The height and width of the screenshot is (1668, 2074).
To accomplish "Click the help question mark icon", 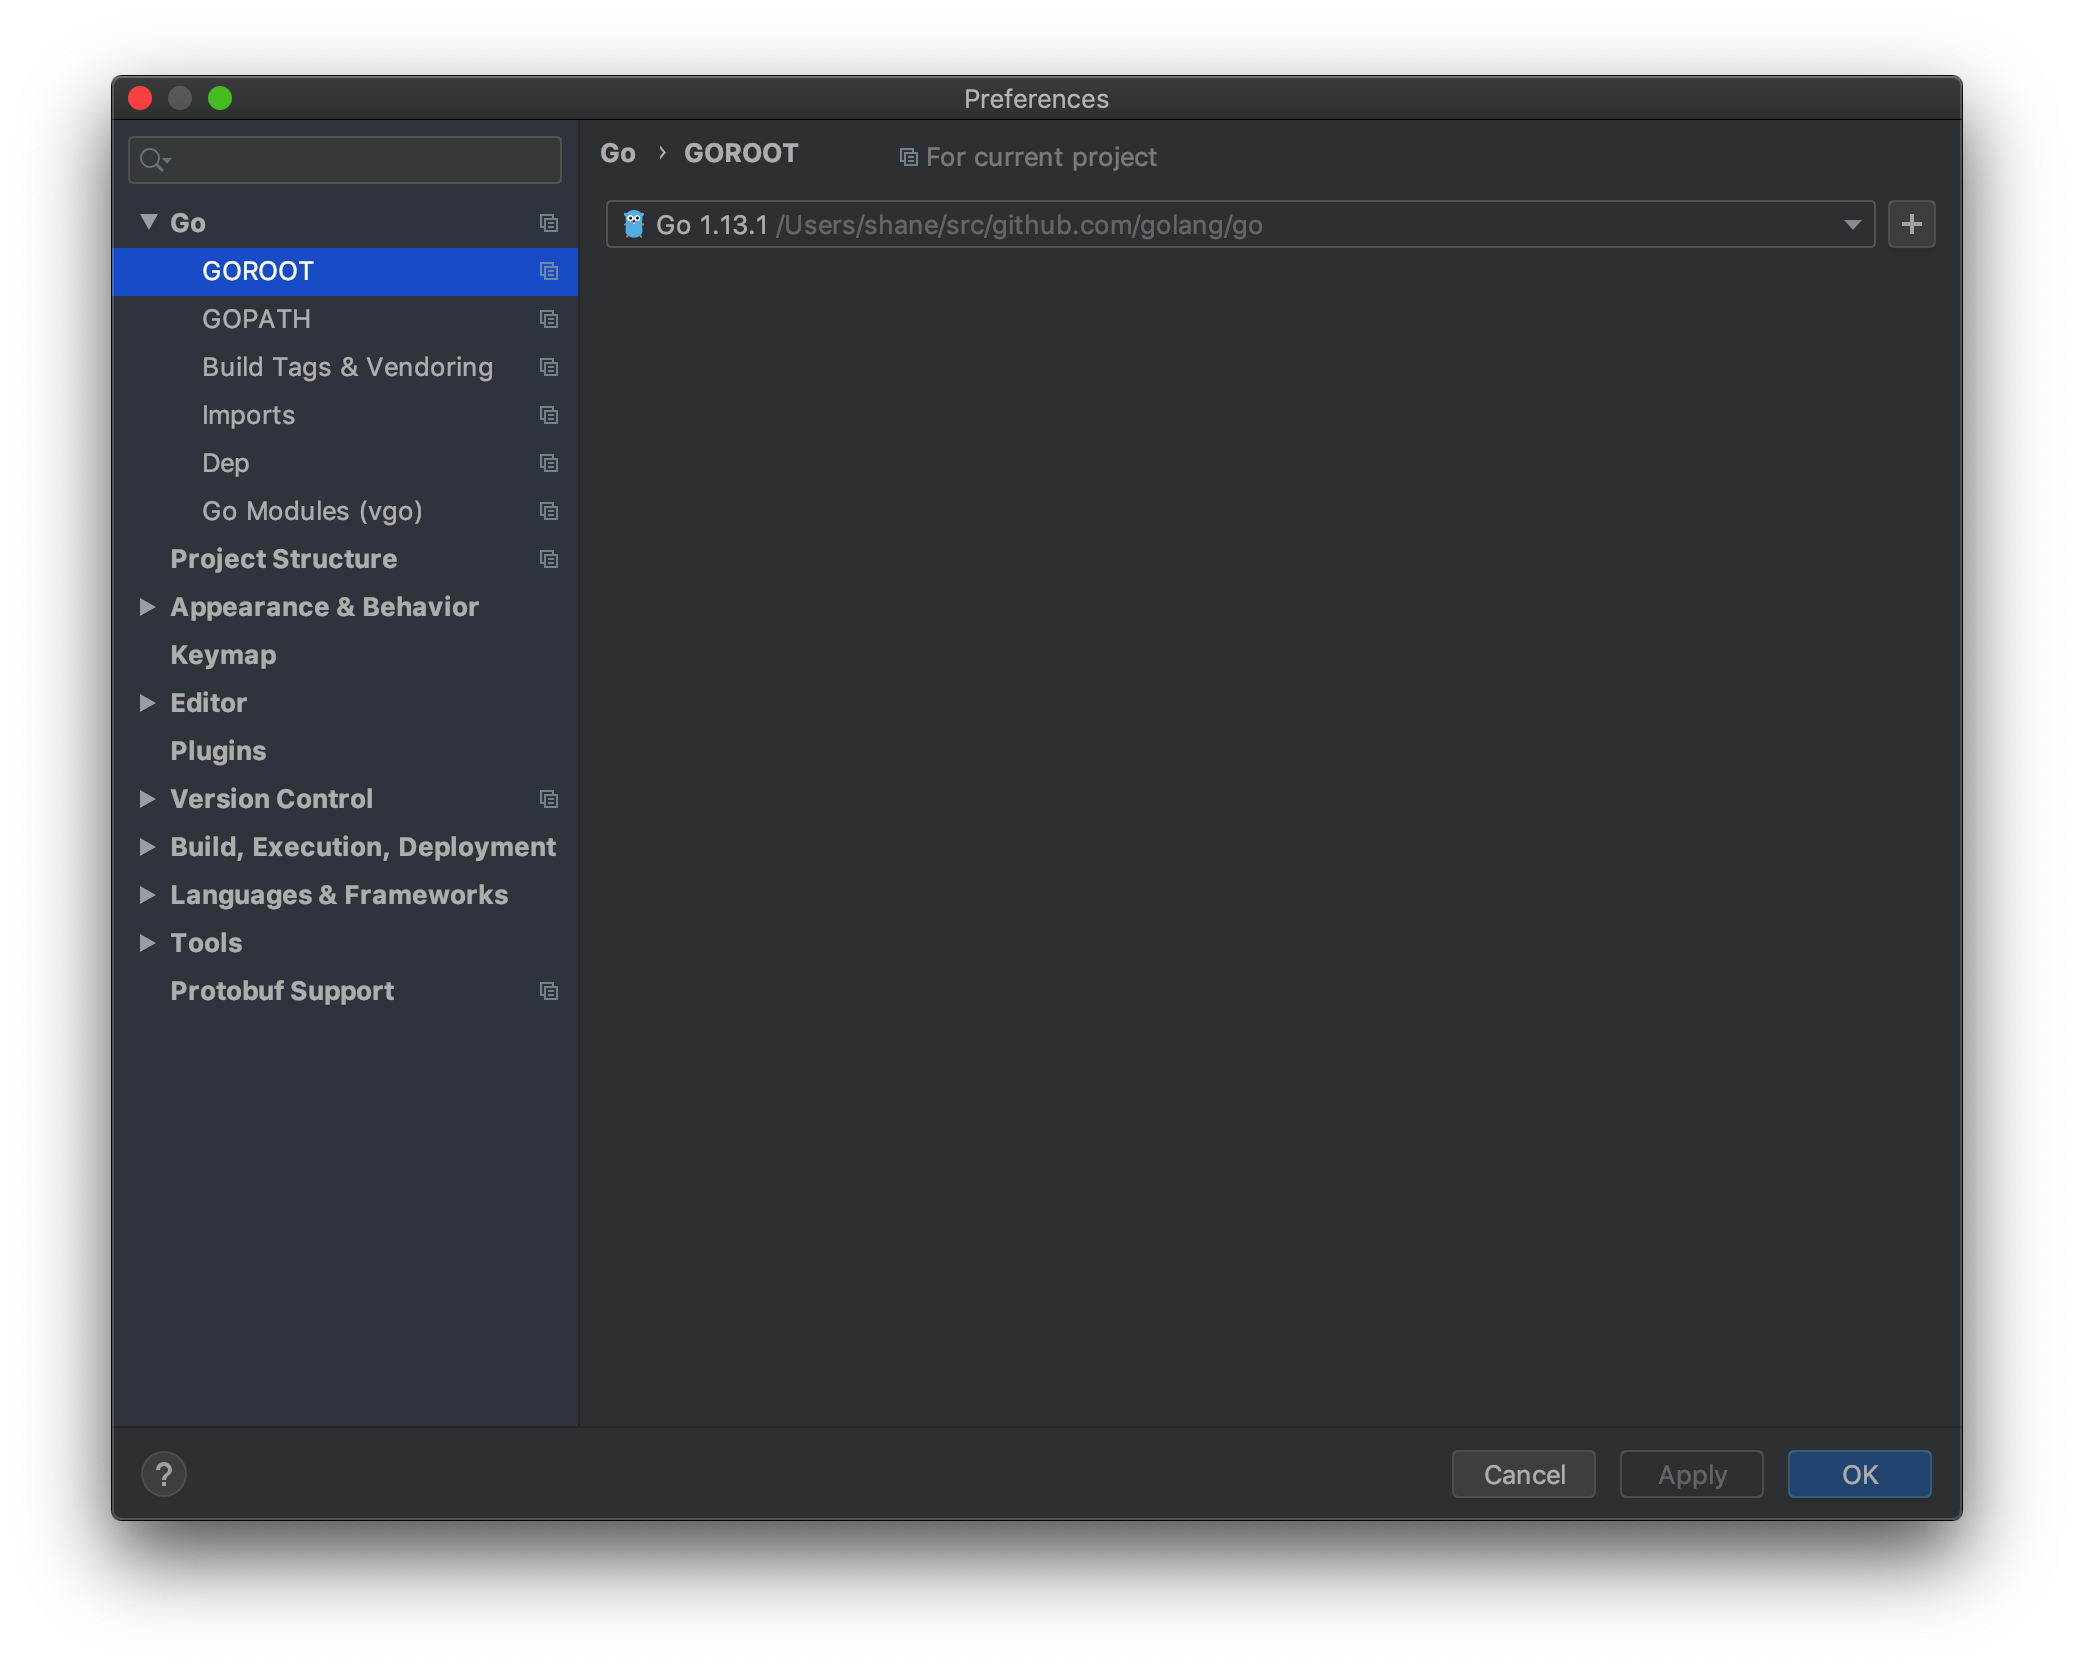I will coord(164,1474).
